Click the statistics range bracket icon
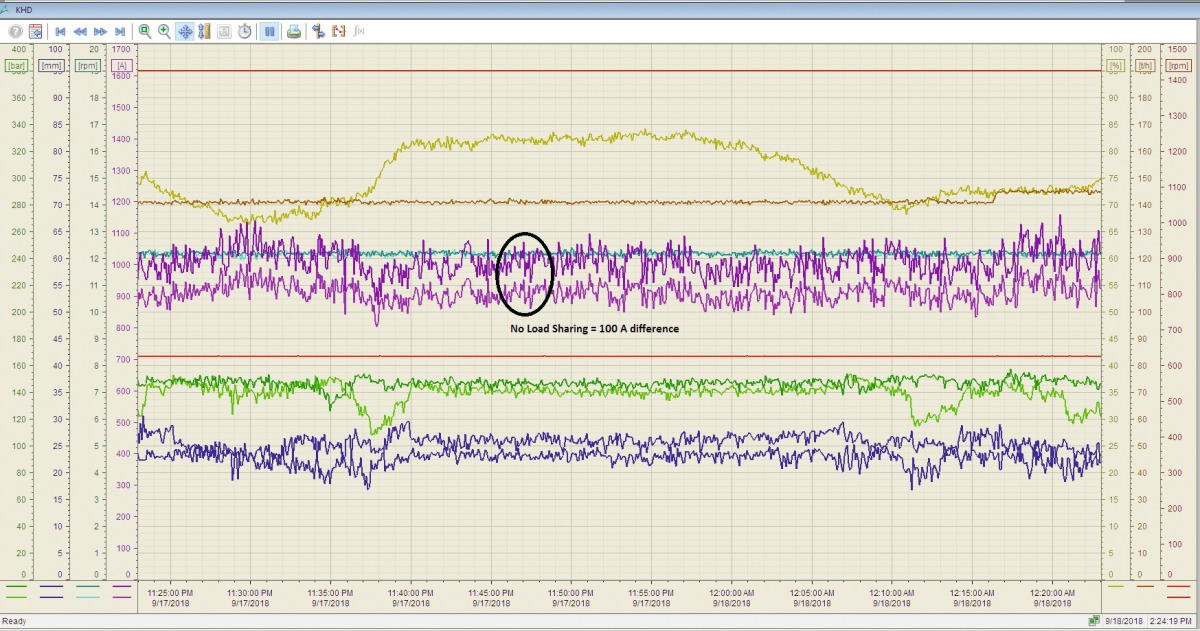 [339, 31]
